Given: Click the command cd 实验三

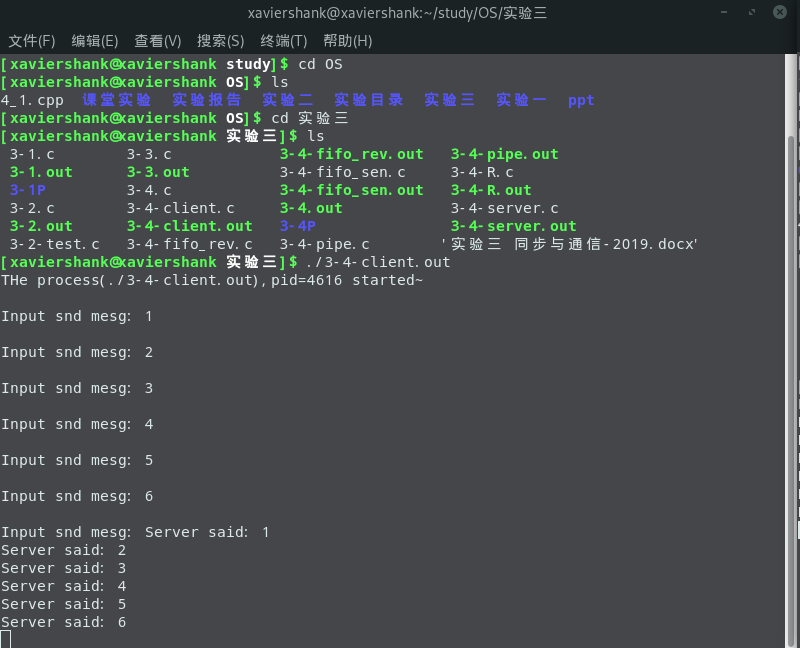Looking at the screenshot, I should (310, 118).
